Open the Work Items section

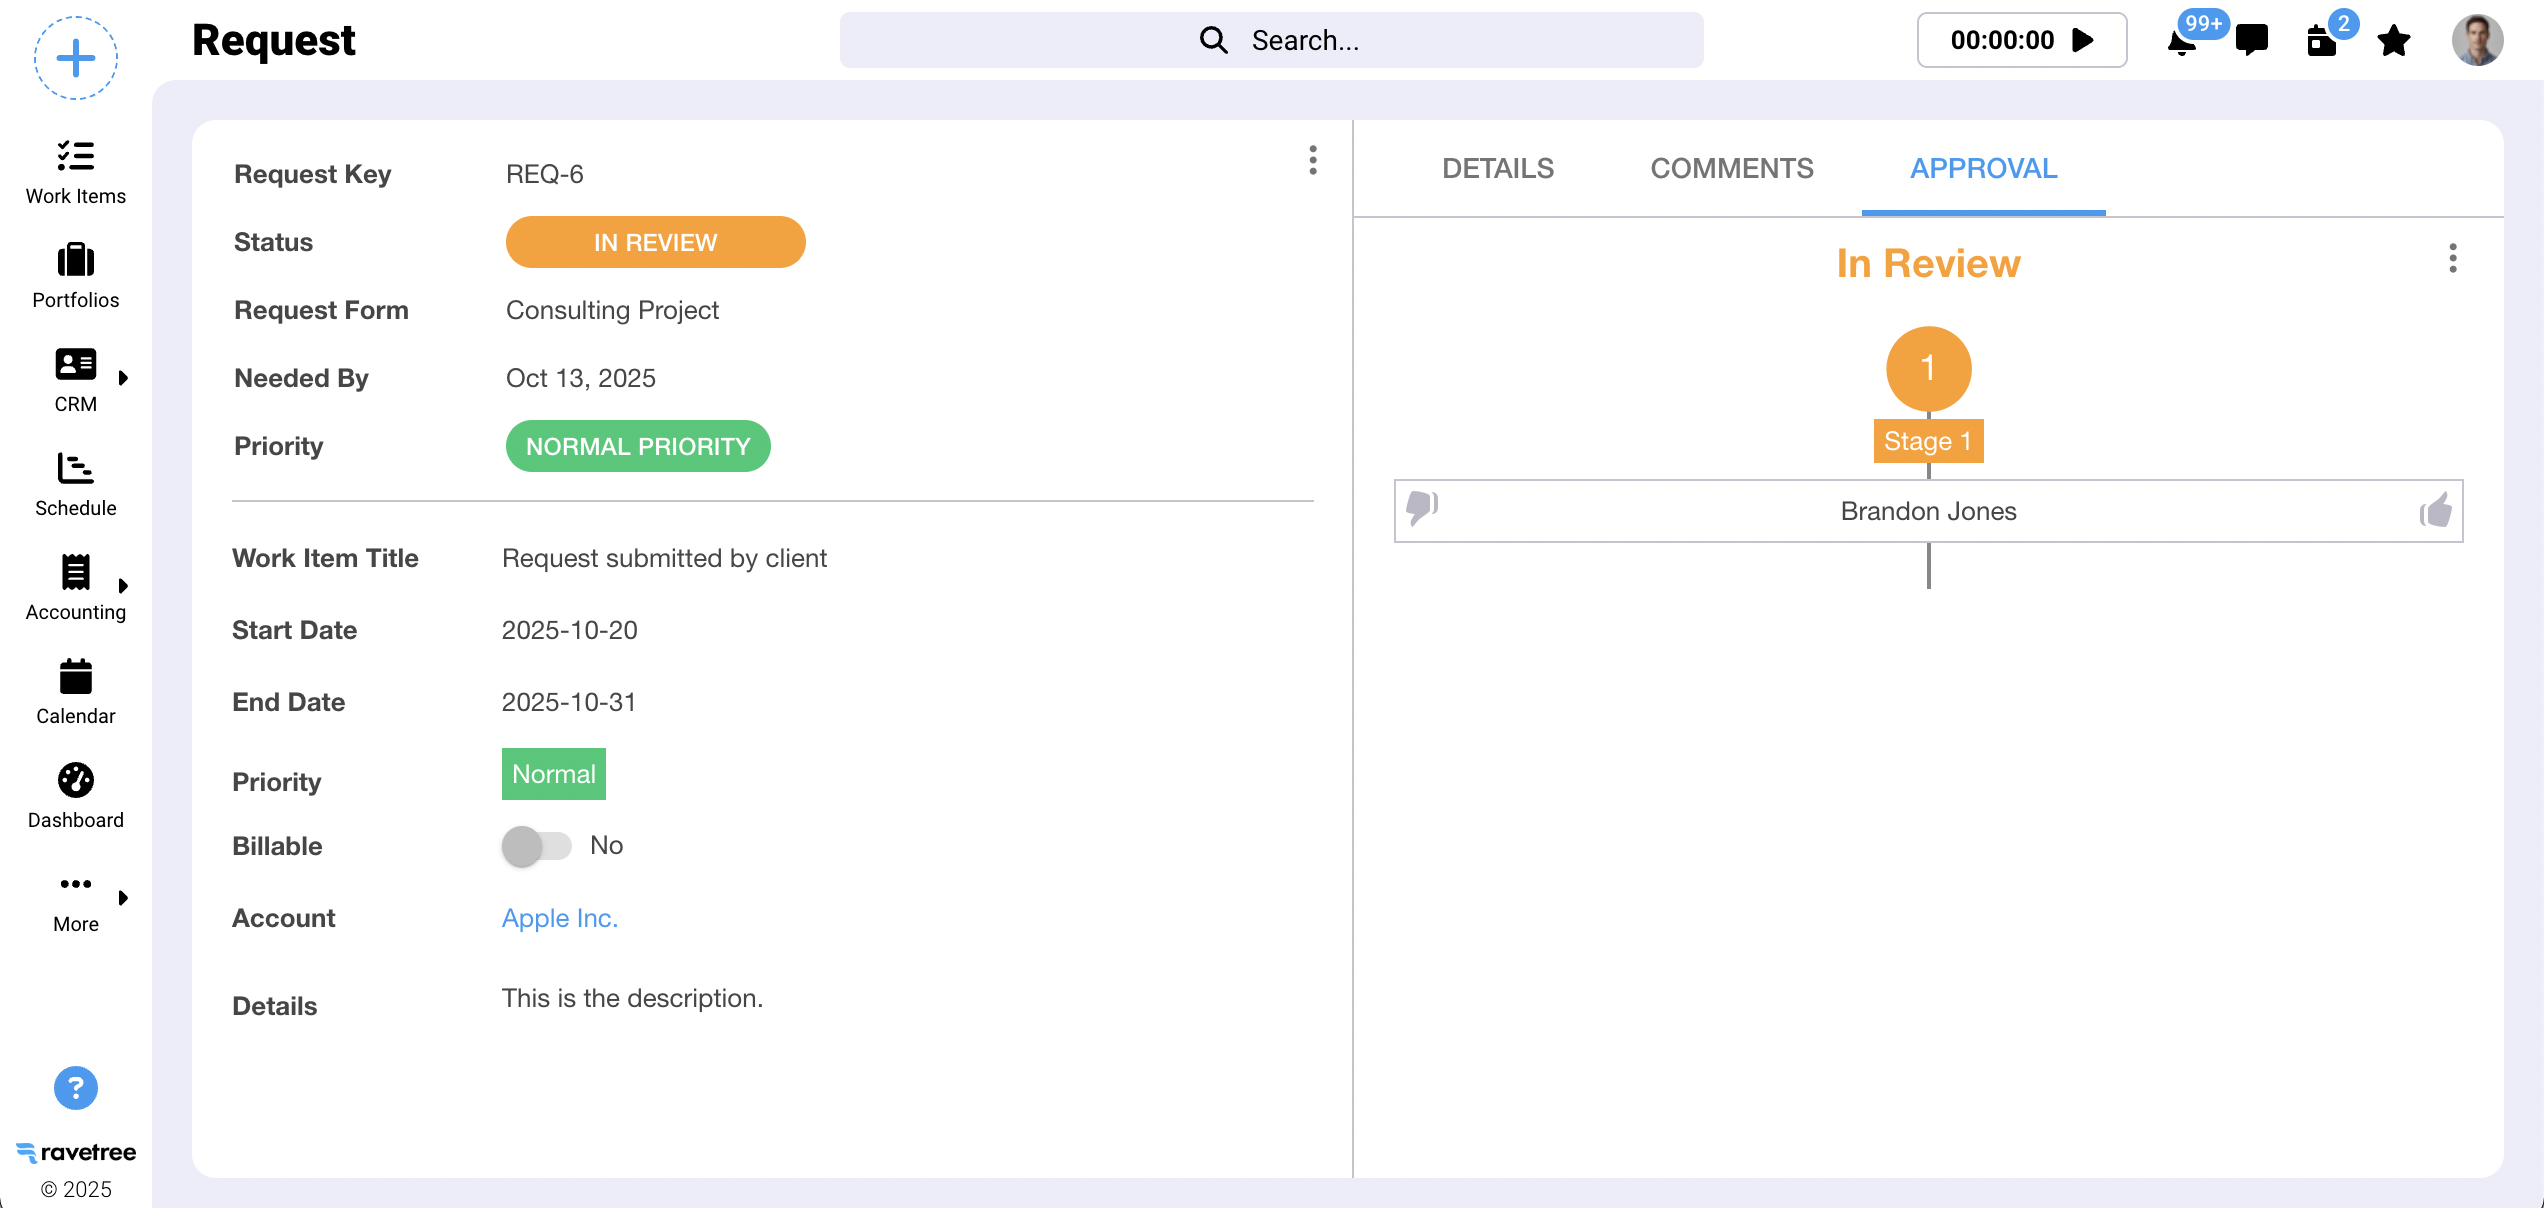pyautogui.click(x=76, y=172)
